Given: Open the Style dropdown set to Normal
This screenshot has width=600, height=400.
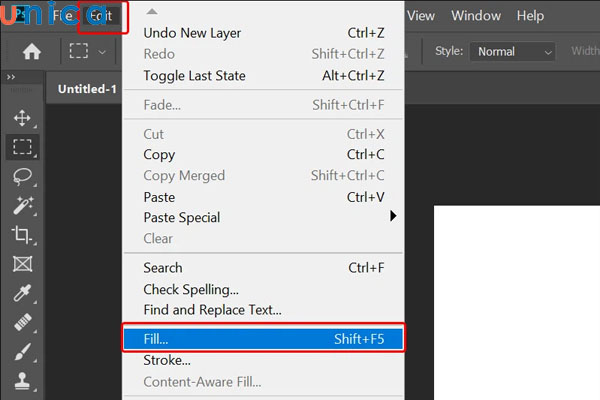Looking at the screenshot, I should pyautogui.click(x=514, y=51).
